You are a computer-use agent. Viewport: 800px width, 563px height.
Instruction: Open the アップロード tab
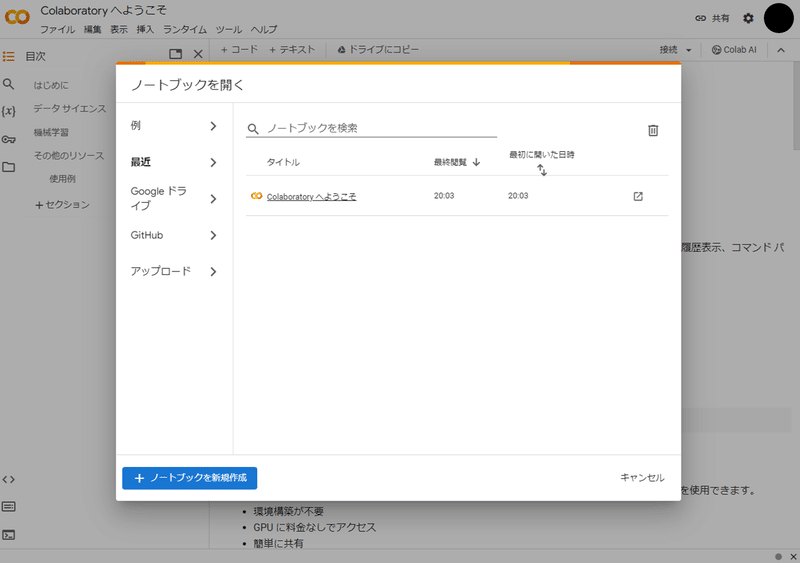(x=174, y=272)
